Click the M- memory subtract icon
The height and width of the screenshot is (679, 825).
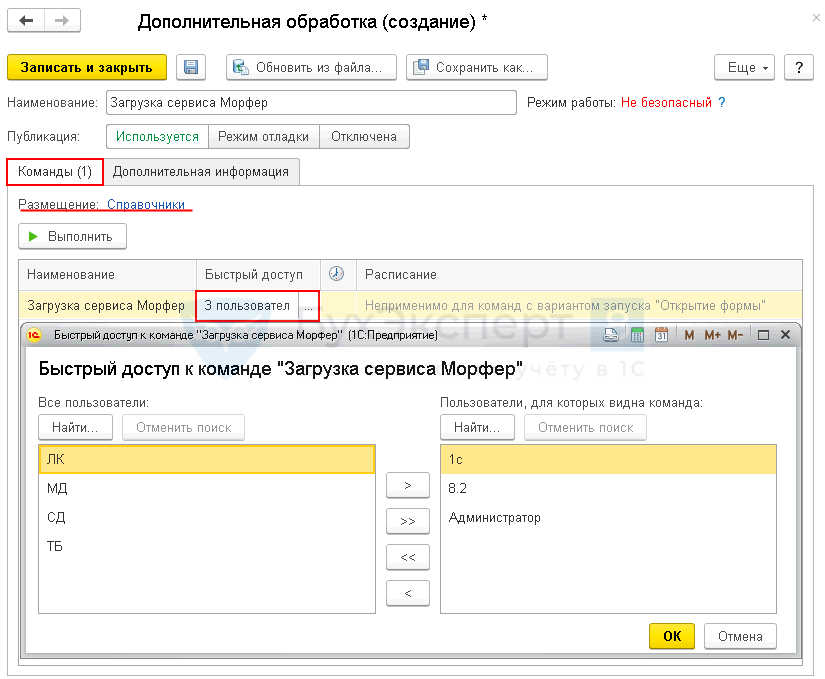click(736, 335)
